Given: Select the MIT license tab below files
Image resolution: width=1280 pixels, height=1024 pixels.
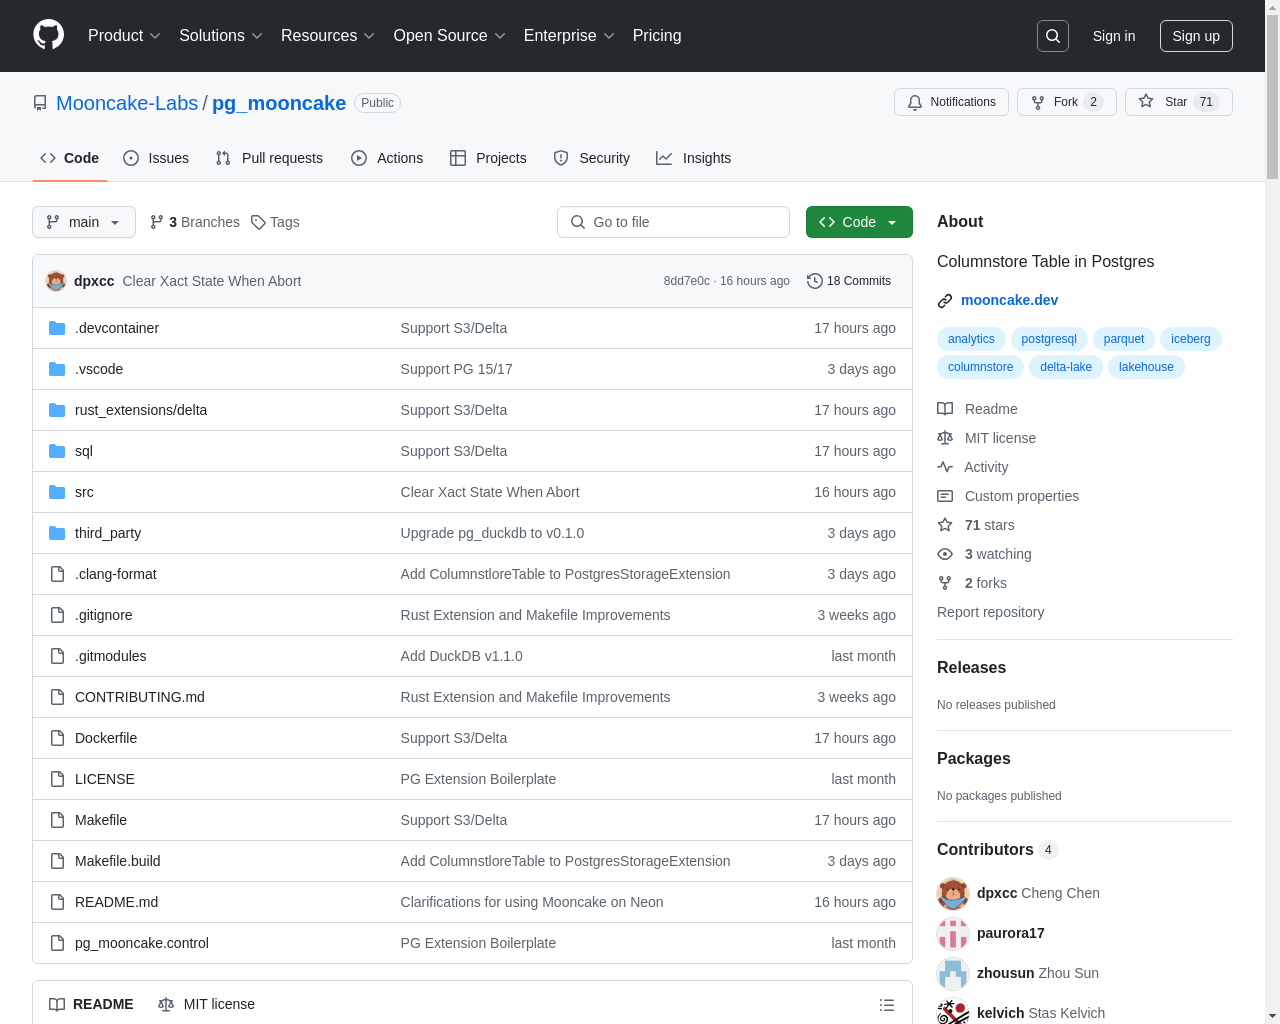Looking at the screenshot, I should point(206,1004).
